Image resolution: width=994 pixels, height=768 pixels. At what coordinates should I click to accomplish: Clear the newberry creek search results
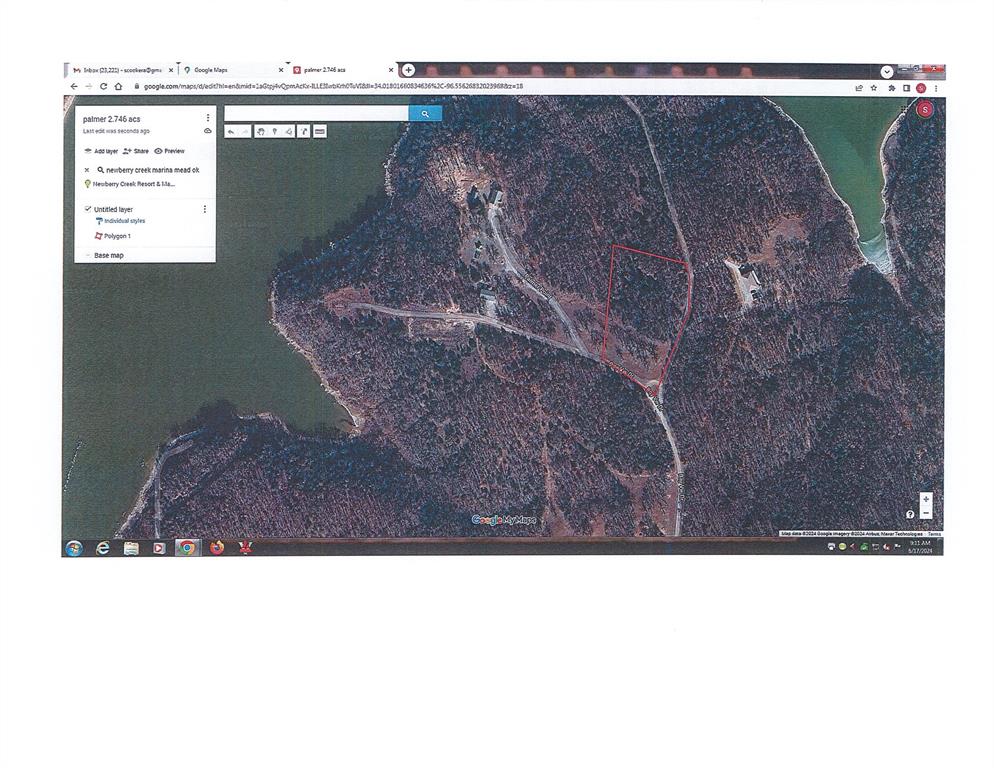(x=87, y=170)
